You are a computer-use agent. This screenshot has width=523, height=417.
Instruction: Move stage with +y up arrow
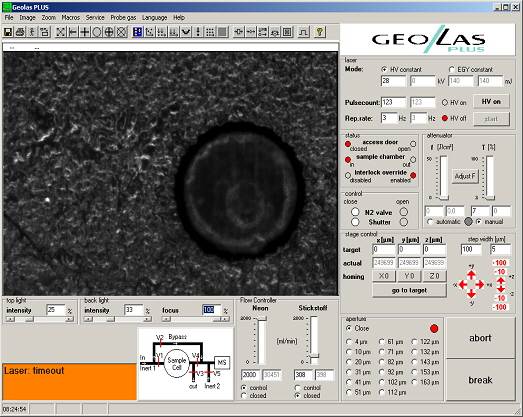(471, 275)
